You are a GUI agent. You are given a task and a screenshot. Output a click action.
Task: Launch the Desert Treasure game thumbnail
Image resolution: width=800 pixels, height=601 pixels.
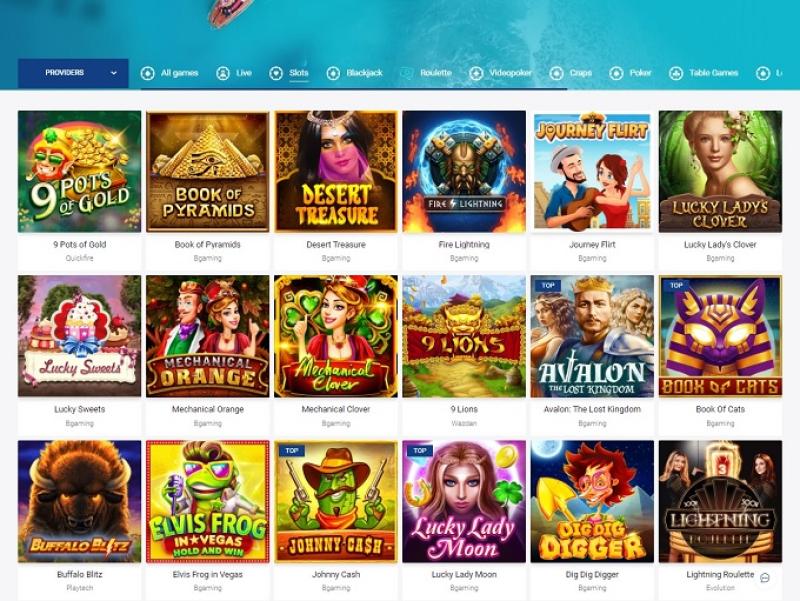point(336,171)
